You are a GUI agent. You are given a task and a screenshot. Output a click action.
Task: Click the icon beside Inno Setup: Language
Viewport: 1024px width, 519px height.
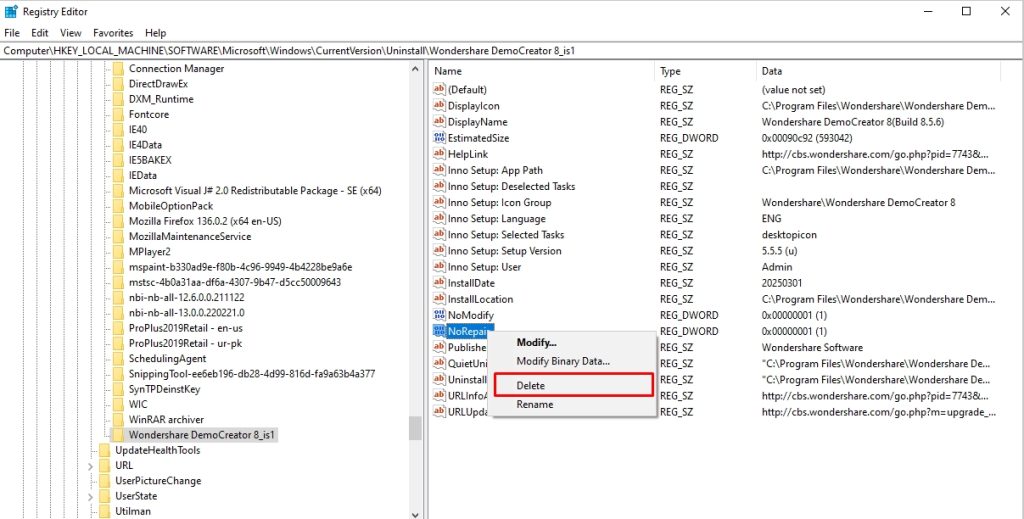[440, 218]
